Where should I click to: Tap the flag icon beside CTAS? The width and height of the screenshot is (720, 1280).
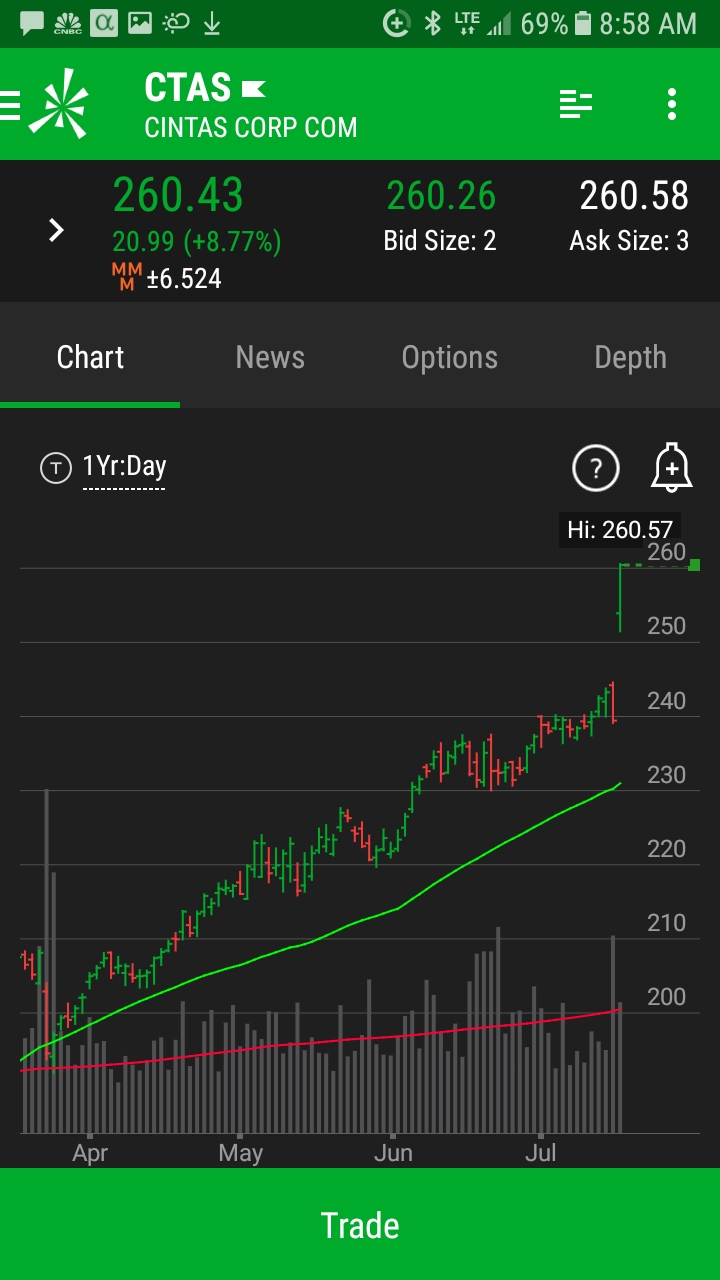254,90
